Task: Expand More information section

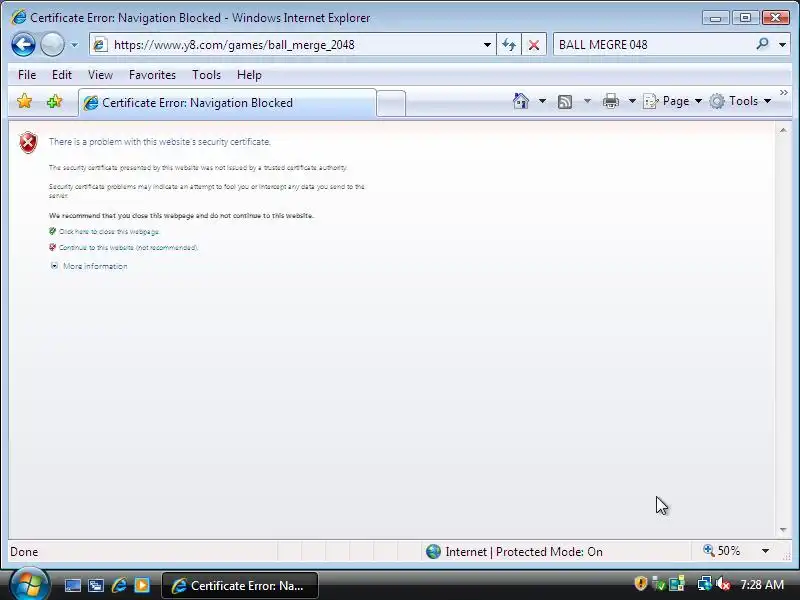Action: pos(94,266)
